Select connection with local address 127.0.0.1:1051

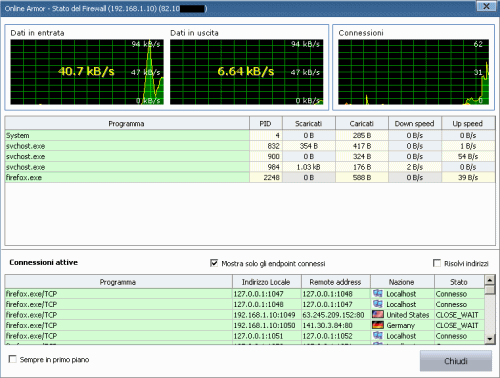pos(245,336)
